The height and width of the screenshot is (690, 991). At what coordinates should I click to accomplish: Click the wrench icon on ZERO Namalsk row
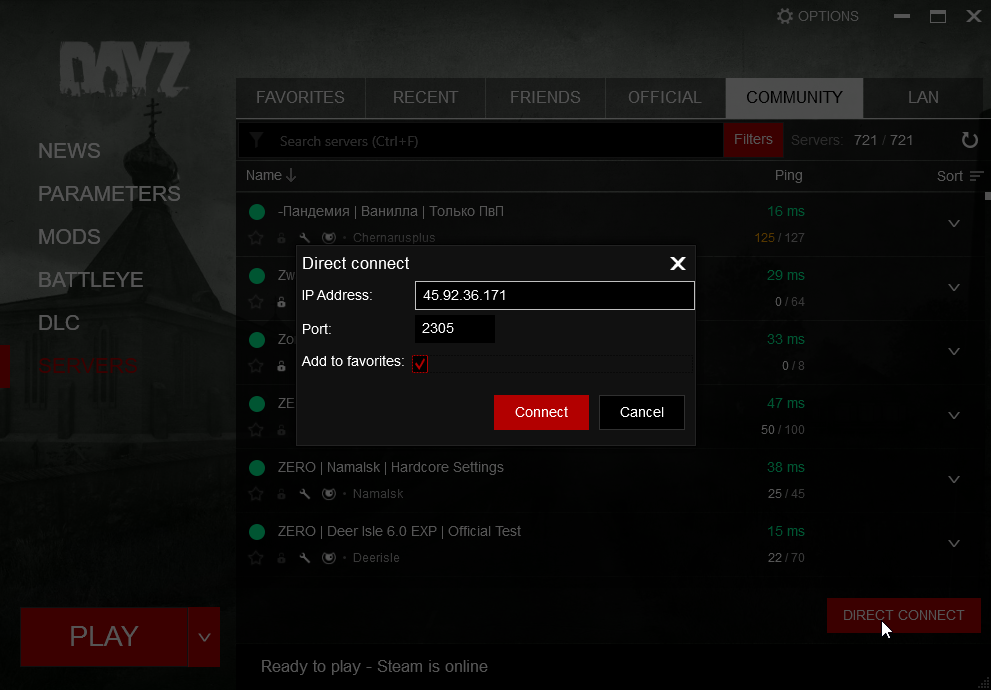point(305,493)
